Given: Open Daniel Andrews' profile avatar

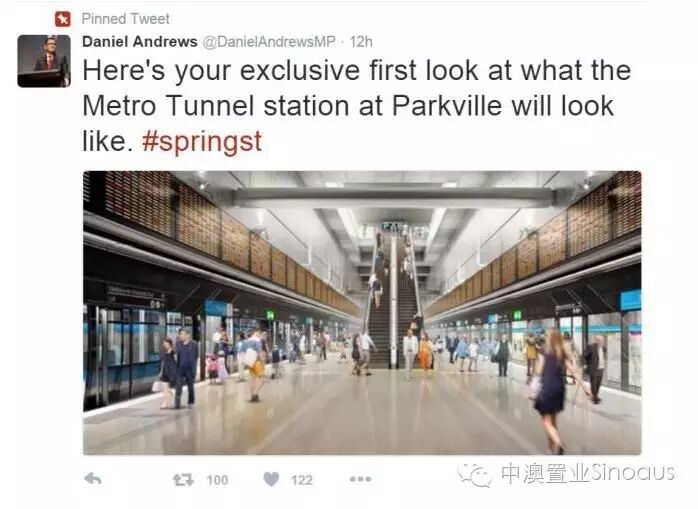Looking at the screenshot, I should point(44,61).
